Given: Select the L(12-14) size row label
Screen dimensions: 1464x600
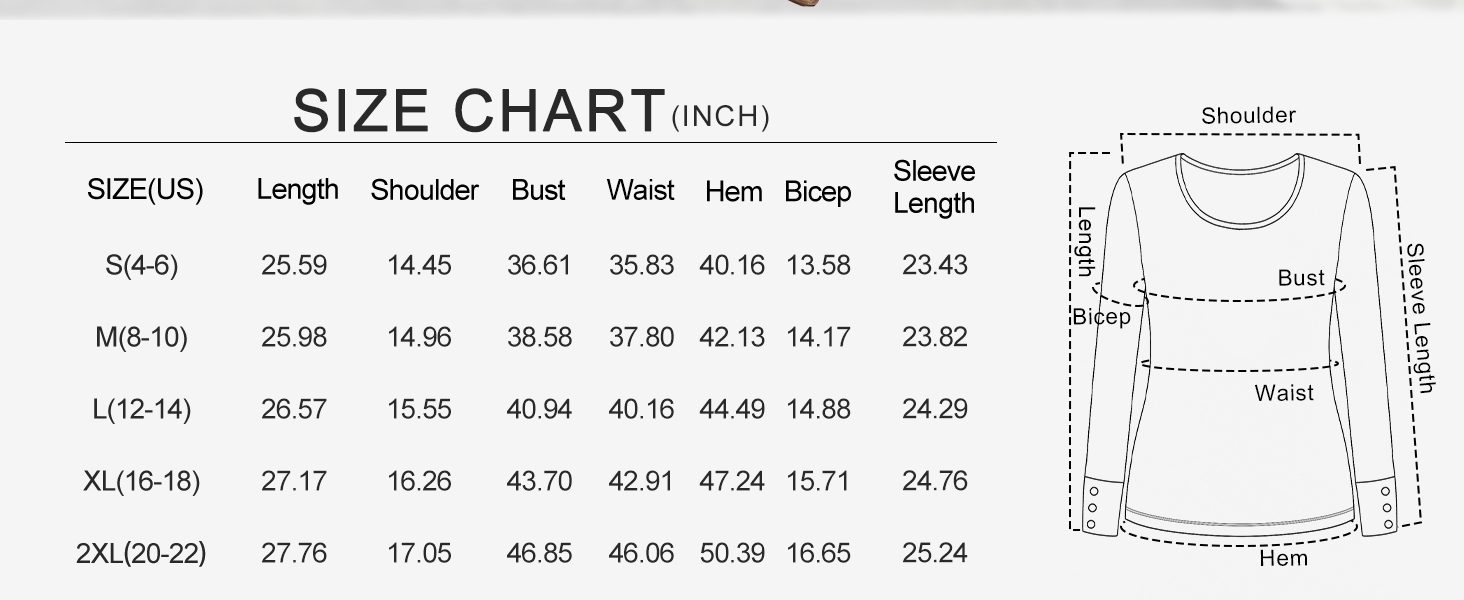Looking at the screenshot, I should pyautogui.click(x=141, y=409).
